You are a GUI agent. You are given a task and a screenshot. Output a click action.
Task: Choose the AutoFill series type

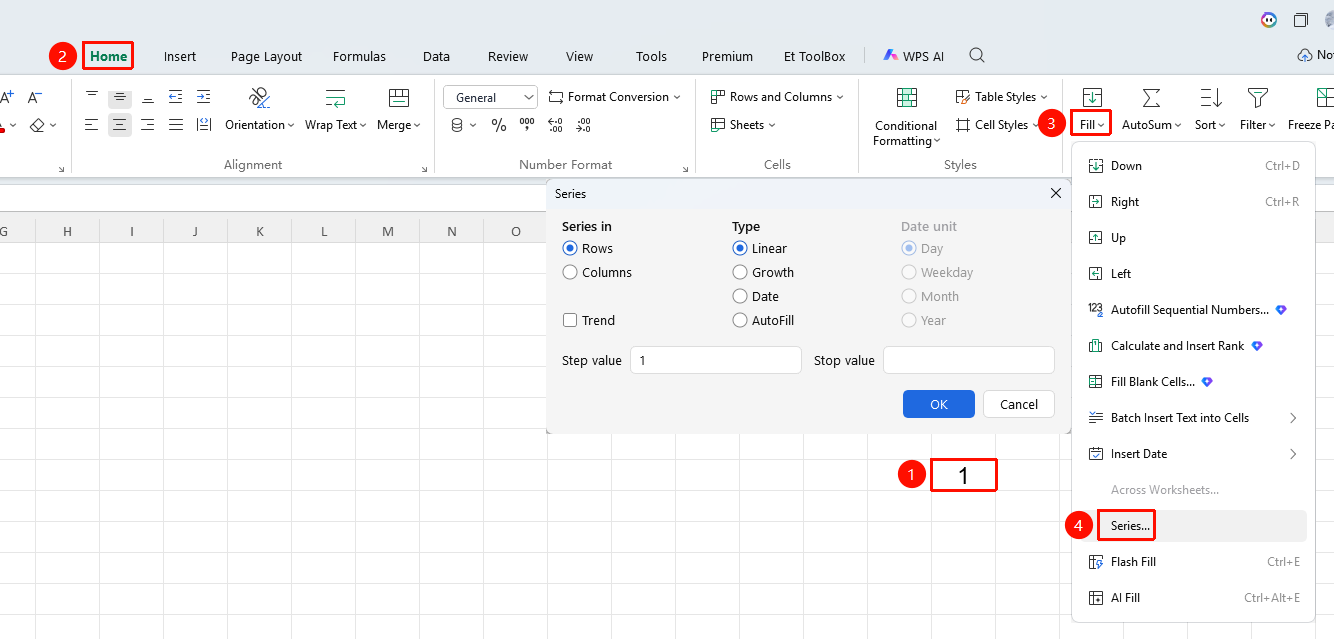740,320
